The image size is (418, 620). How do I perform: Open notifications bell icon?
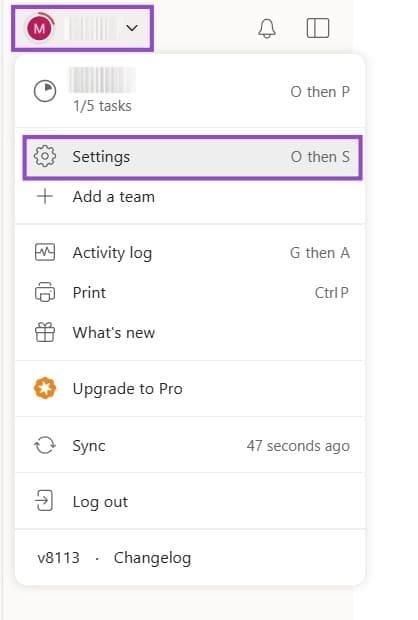click(267, 28)
